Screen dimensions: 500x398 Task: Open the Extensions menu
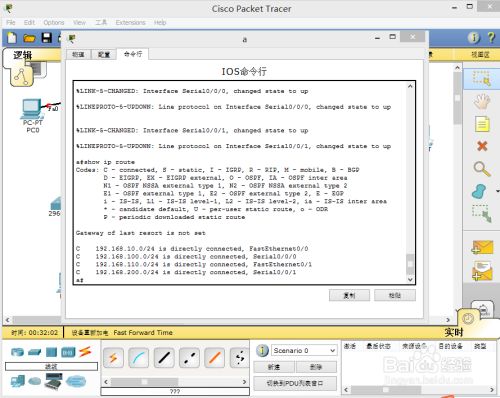coord(130,22)
